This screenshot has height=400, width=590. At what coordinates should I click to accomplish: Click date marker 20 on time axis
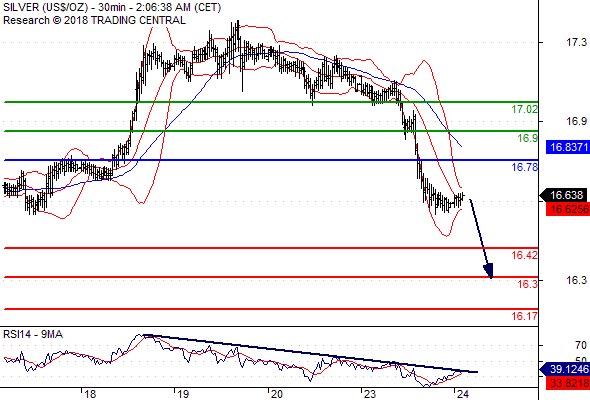(276, 394)
